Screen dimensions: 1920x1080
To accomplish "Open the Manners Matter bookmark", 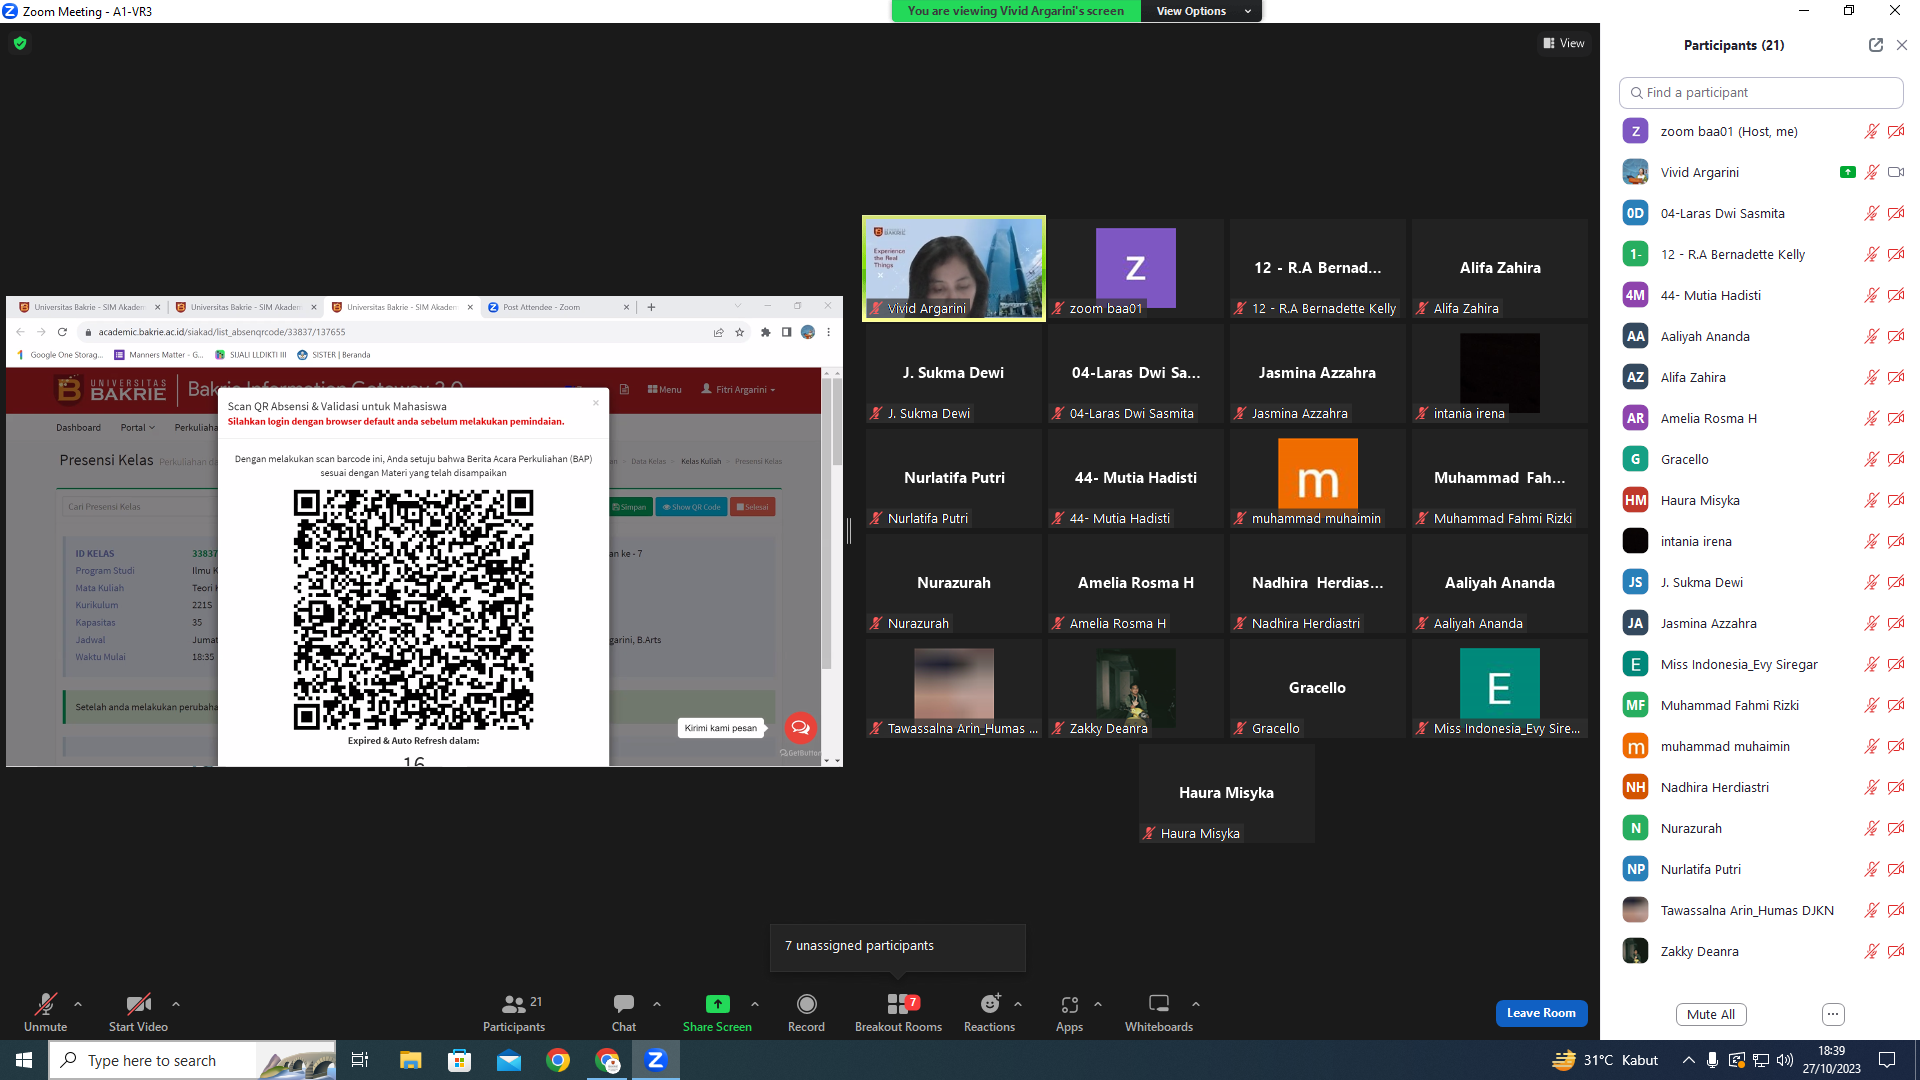I will (x=159, y=355).
